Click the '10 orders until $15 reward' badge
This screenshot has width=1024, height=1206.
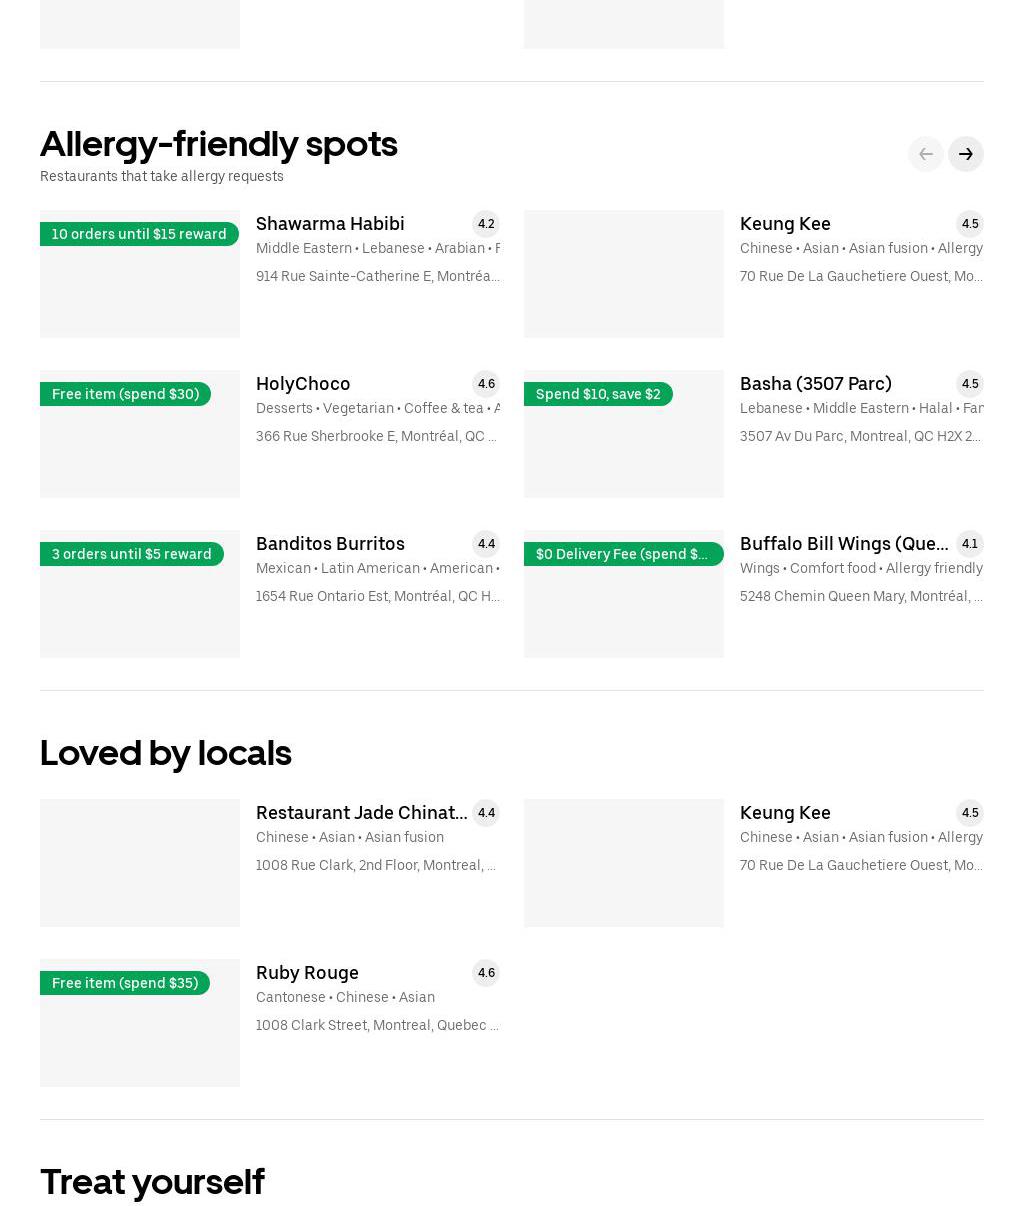click(139, 234)
